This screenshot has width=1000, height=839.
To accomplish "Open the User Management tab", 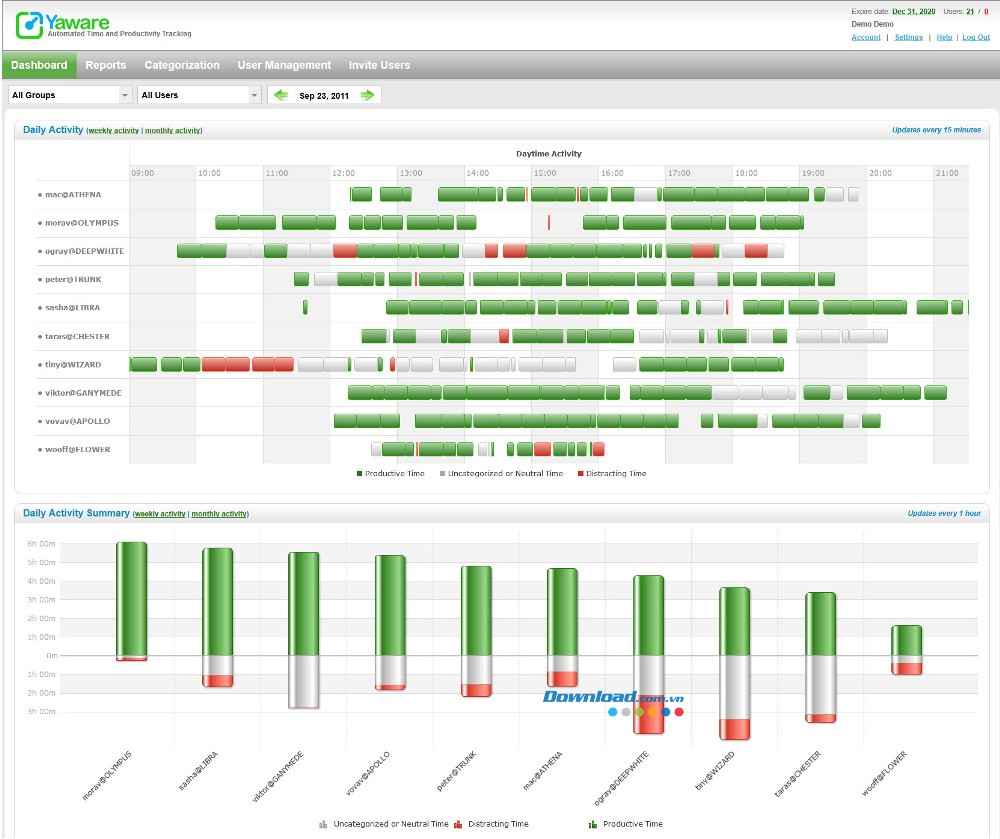I will click(284, 65).
